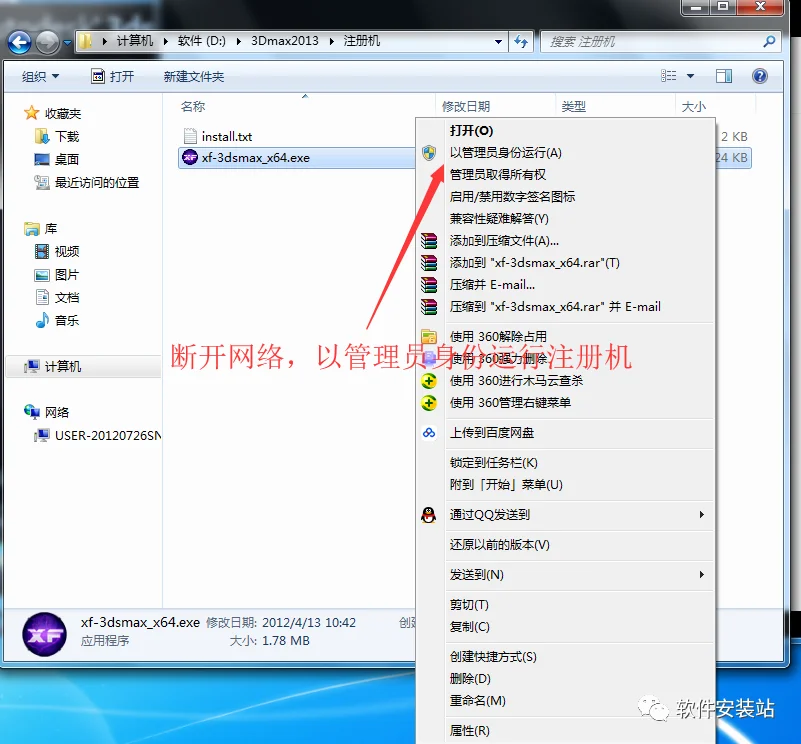801x744 pixels.
Task: Choose 添加到 "xf-3dsmax_x64.rar"(T) entry
Action: click(566, 263)
